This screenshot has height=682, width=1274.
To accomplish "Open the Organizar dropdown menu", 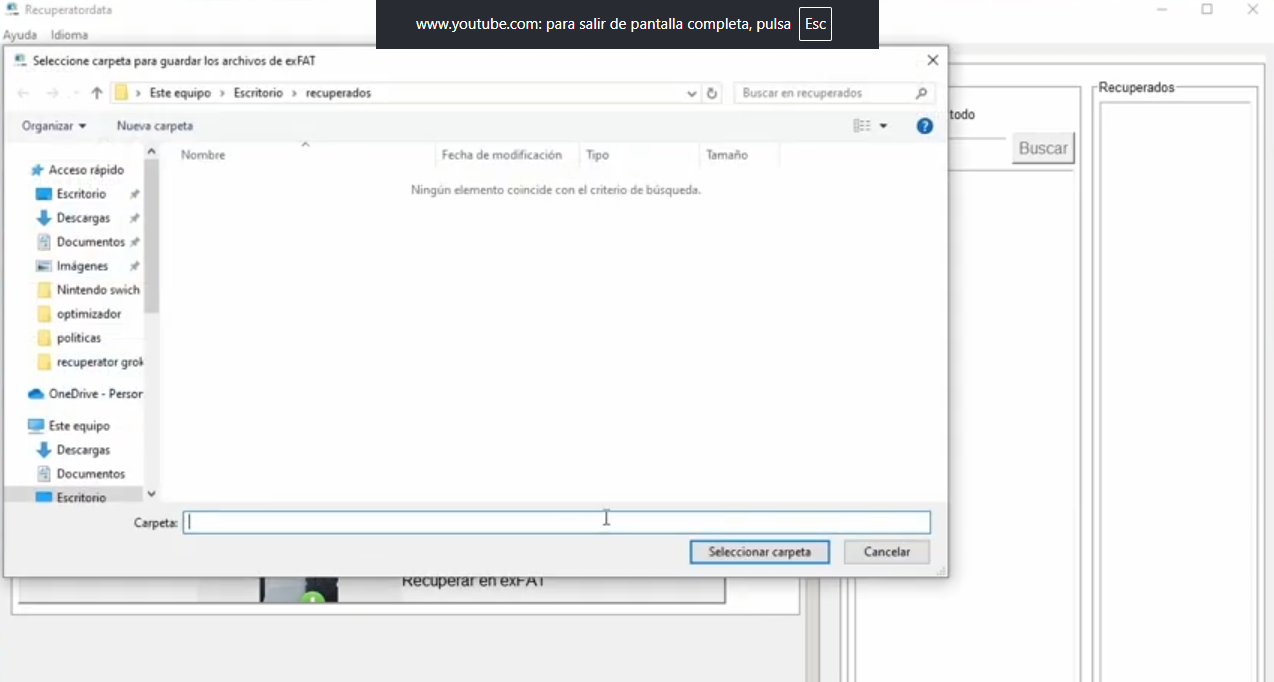I will click(x=54, y=126).
